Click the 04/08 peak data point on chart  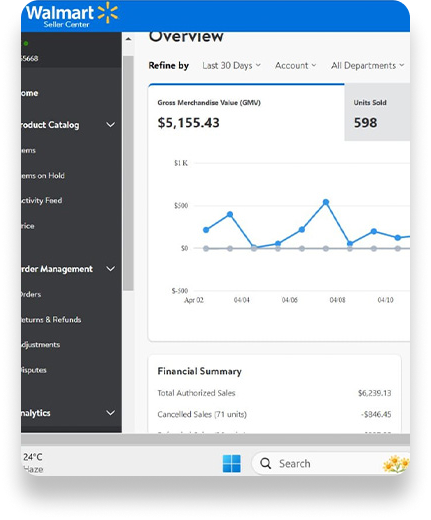point(326,202)
